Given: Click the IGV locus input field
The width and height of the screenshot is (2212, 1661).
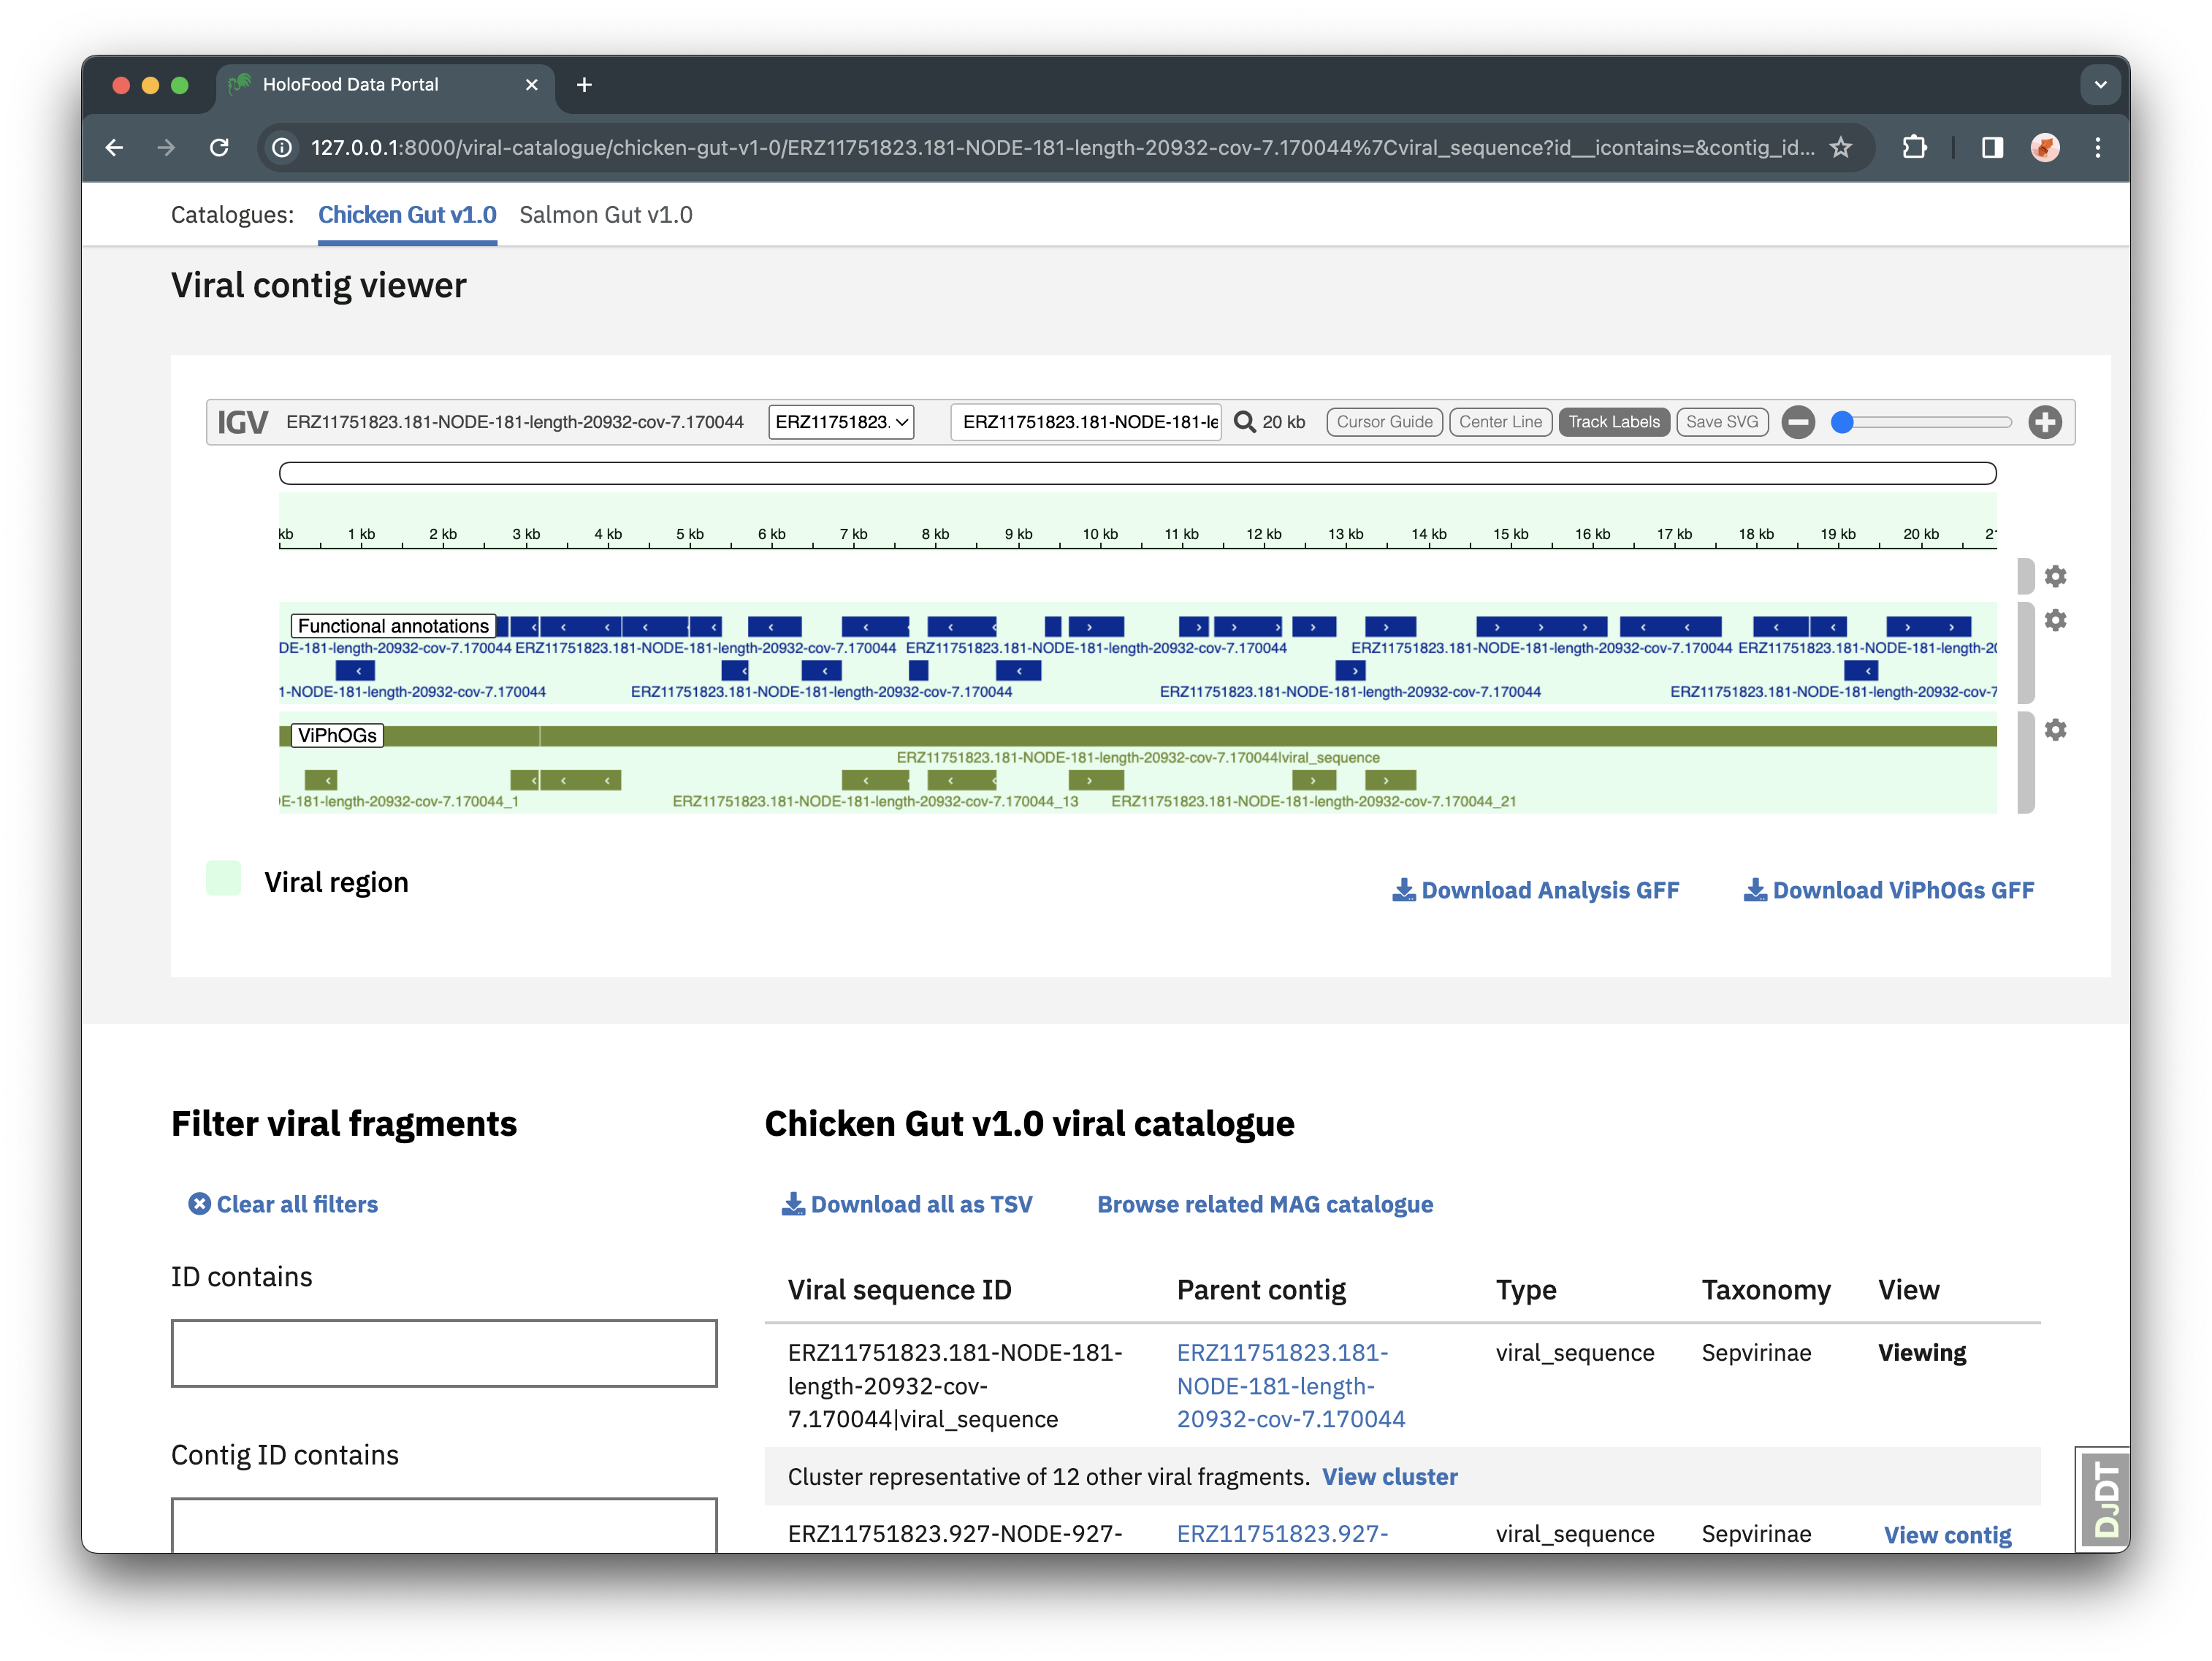Looking at the screenshot, I should tap(1087, 422).
